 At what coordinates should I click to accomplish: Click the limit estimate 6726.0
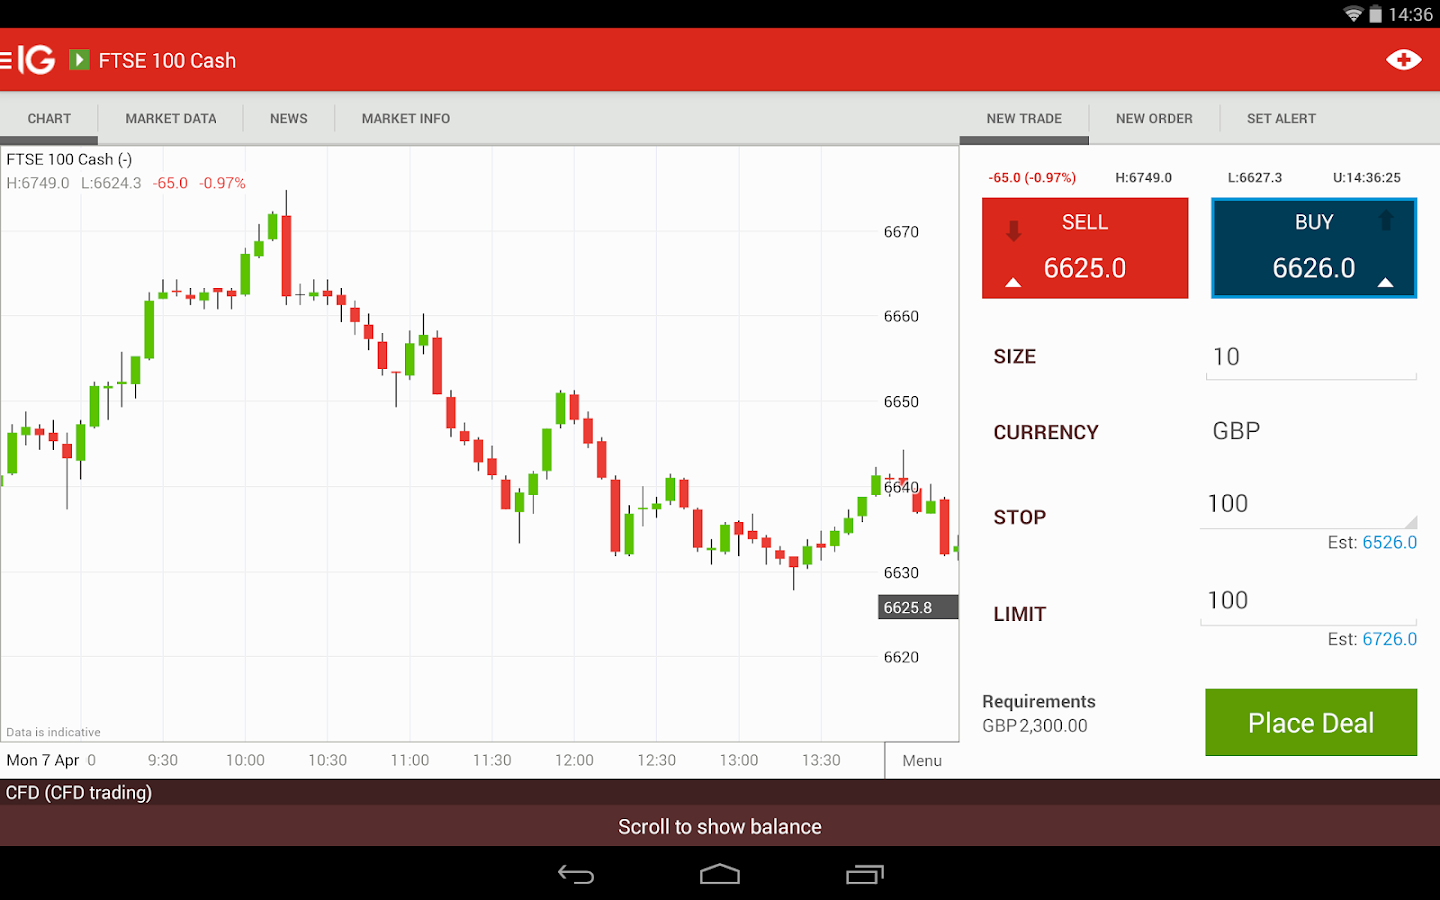1390,639
